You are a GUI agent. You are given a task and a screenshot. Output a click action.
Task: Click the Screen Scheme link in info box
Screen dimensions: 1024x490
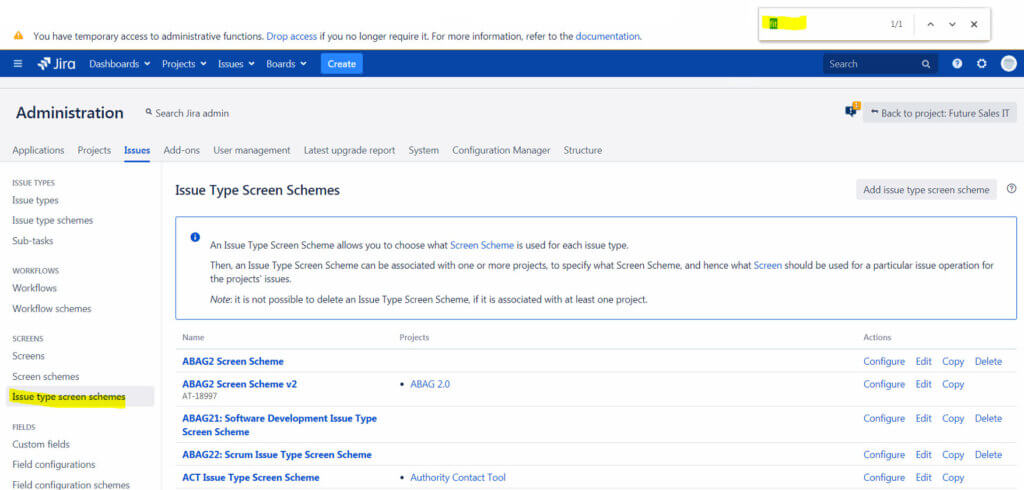pos(482,246)
